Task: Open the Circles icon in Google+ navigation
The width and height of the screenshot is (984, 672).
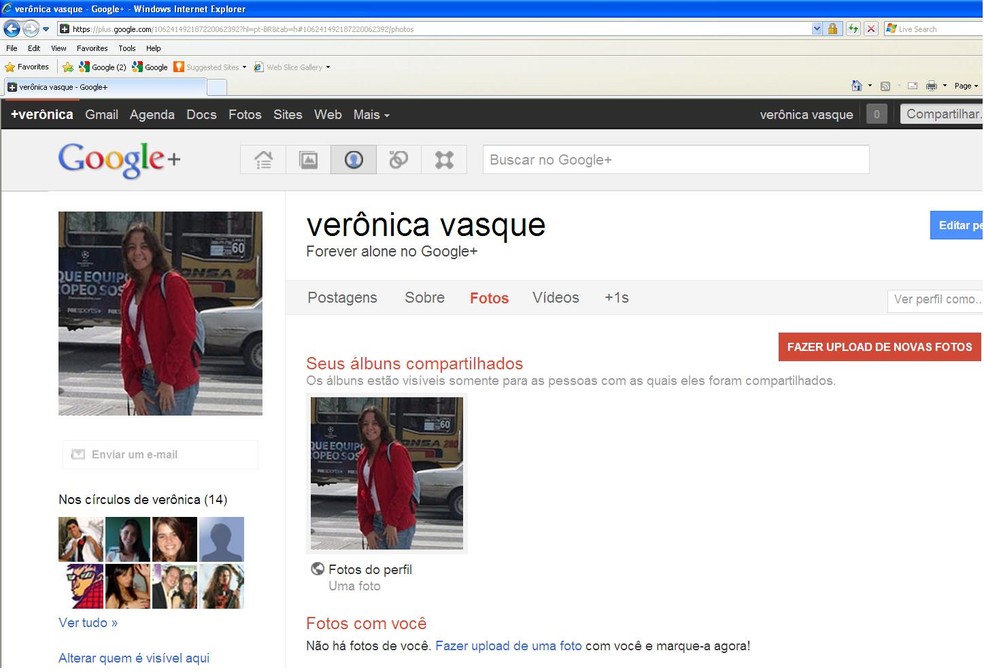Action: (x=398, y=159)
